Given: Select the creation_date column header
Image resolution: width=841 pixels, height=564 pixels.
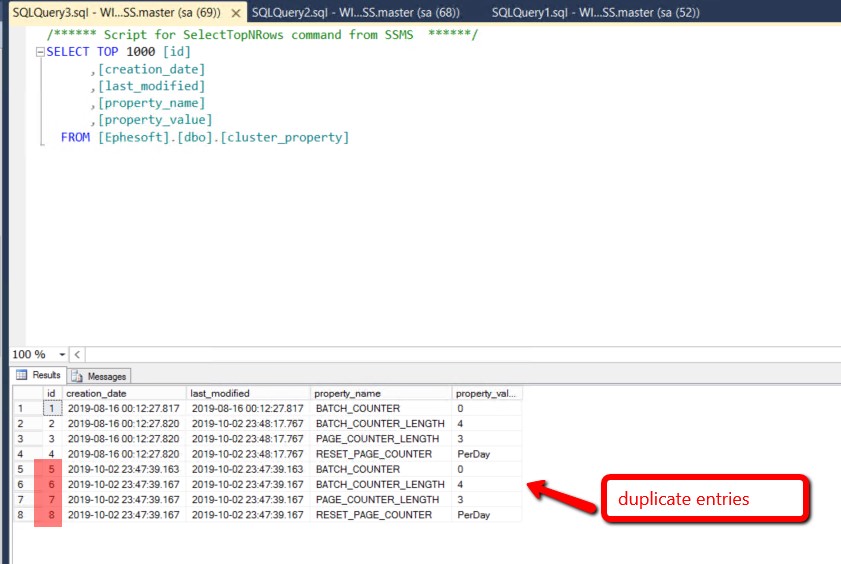Looking at the screenshot, I should (124, 394).
